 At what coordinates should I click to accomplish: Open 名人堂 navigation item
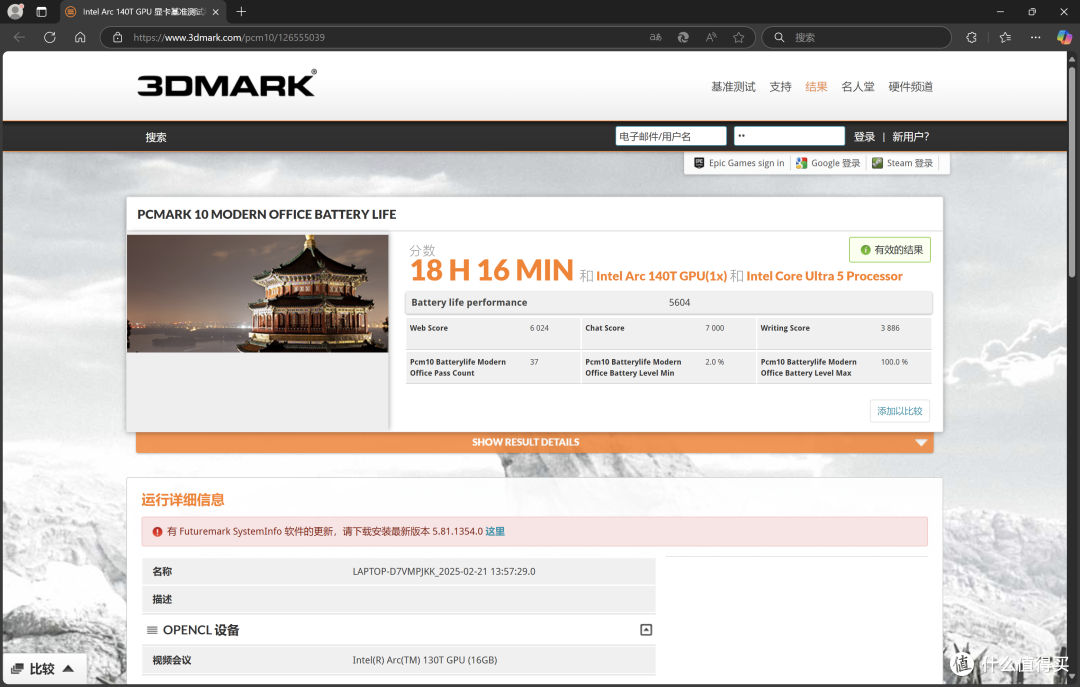pyautogui.click(x=858, y=87)
